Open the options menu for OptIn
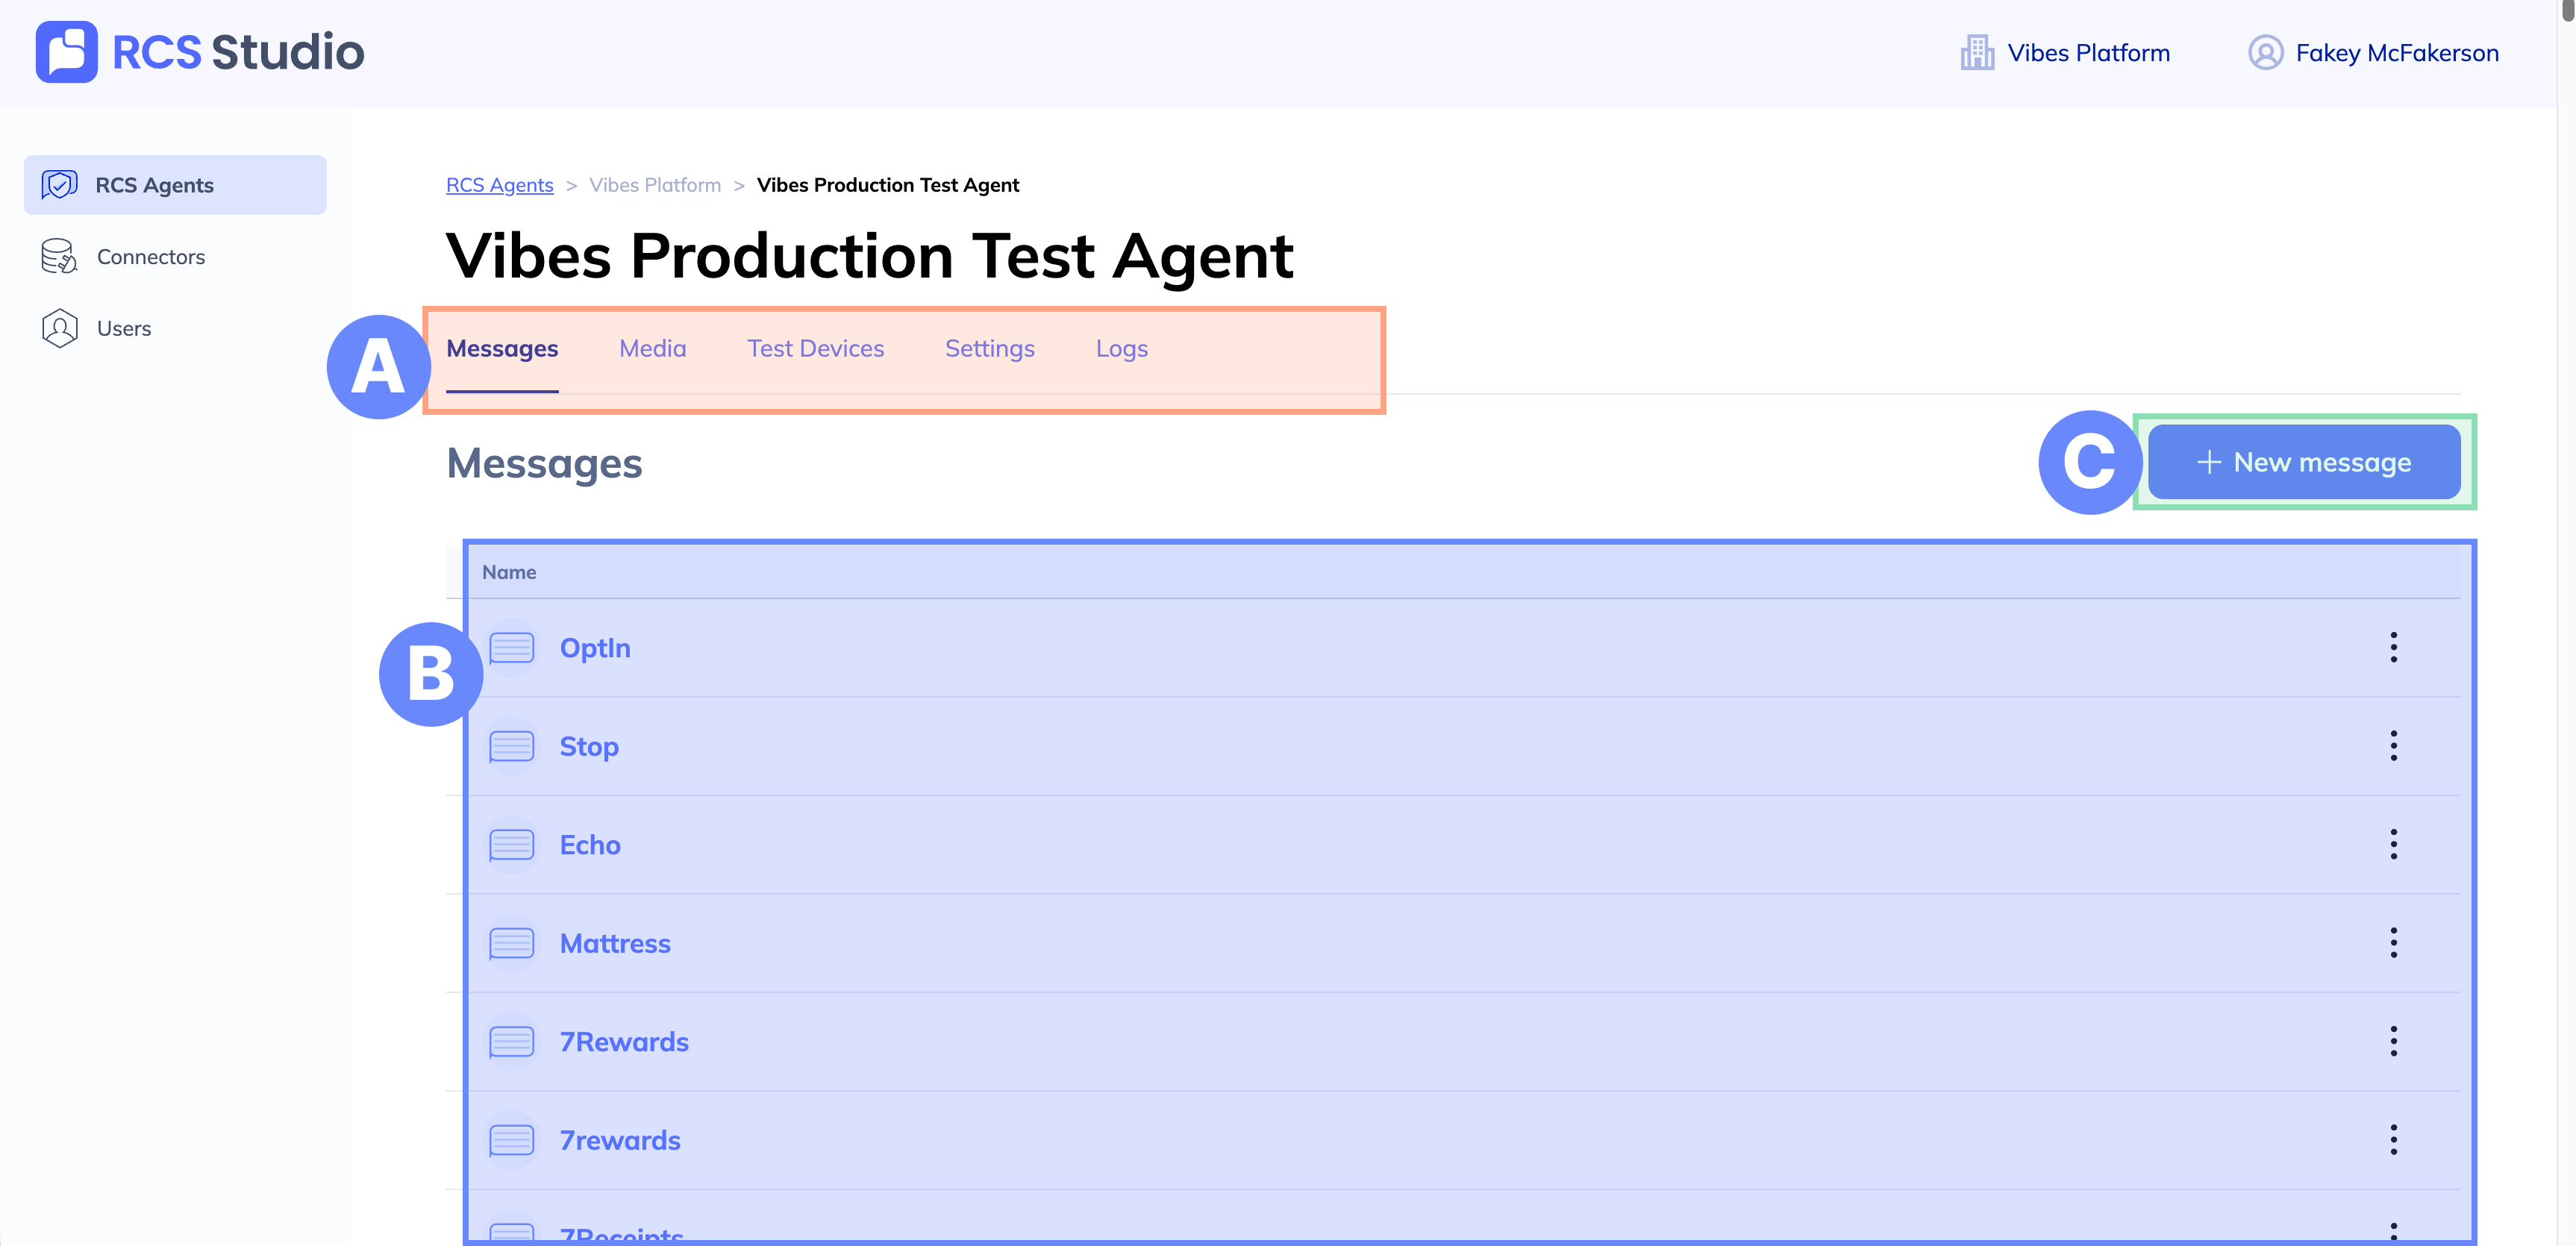2576x1246 pixels. click(x=2393, y=648)
